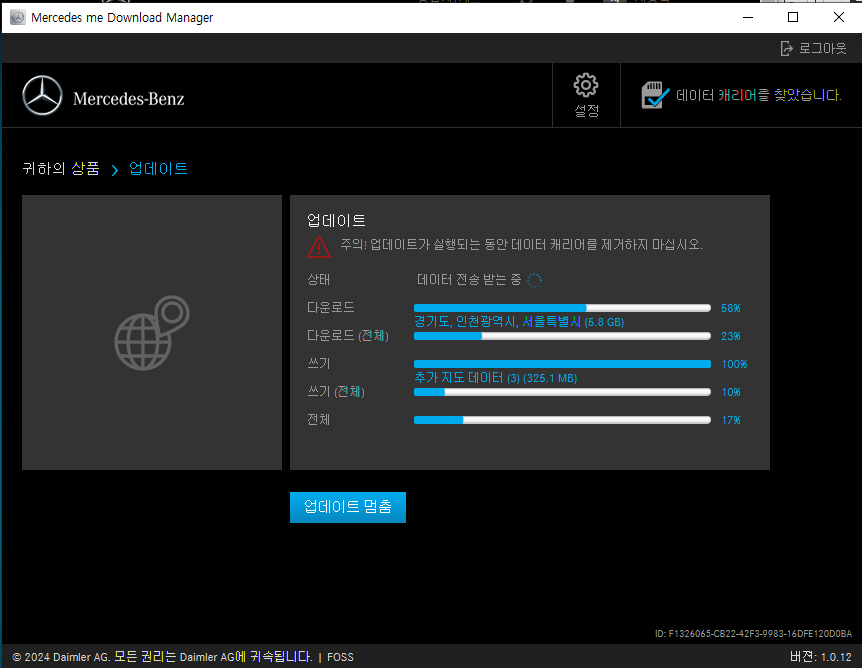Click the 추가 지도 데이터 (3) (325.1 MB) label

tap(495, 378)
